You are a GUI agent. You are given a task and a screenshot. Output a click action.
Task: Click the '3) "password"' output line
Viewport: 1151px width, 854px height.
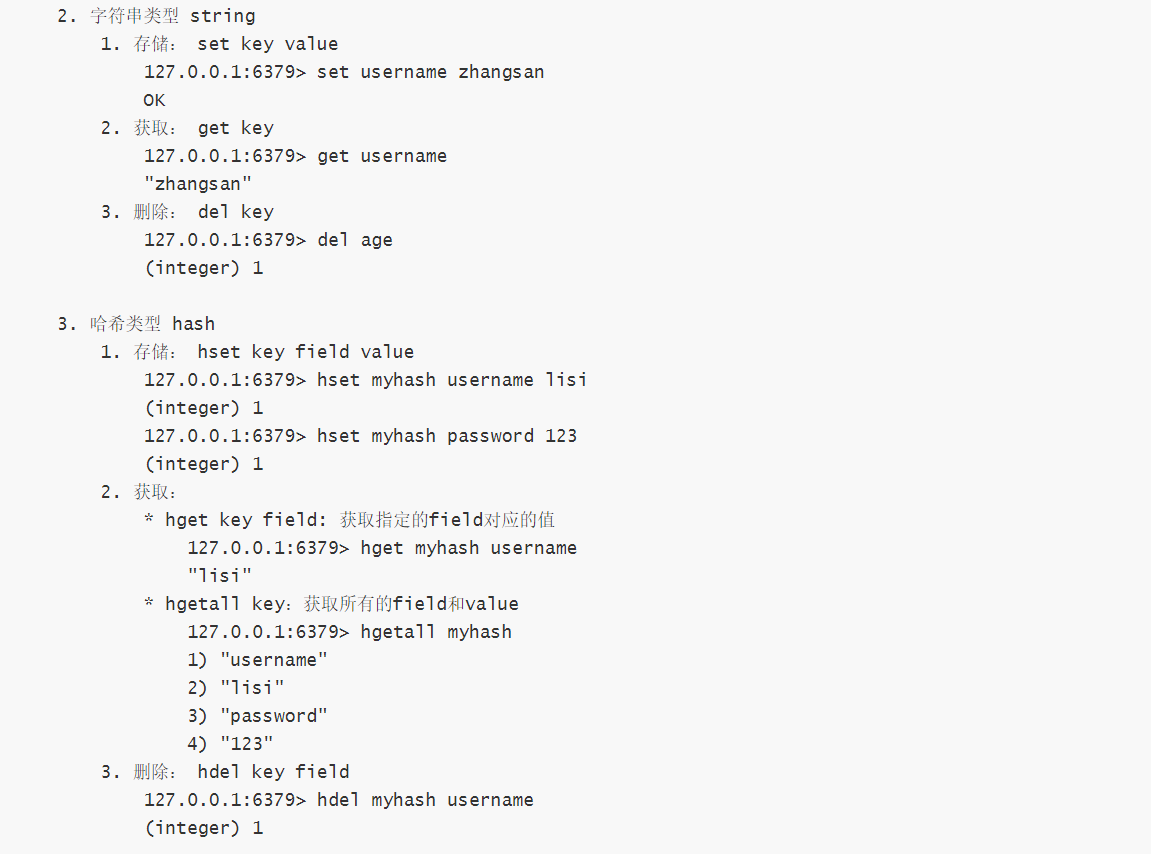[257, 716]
